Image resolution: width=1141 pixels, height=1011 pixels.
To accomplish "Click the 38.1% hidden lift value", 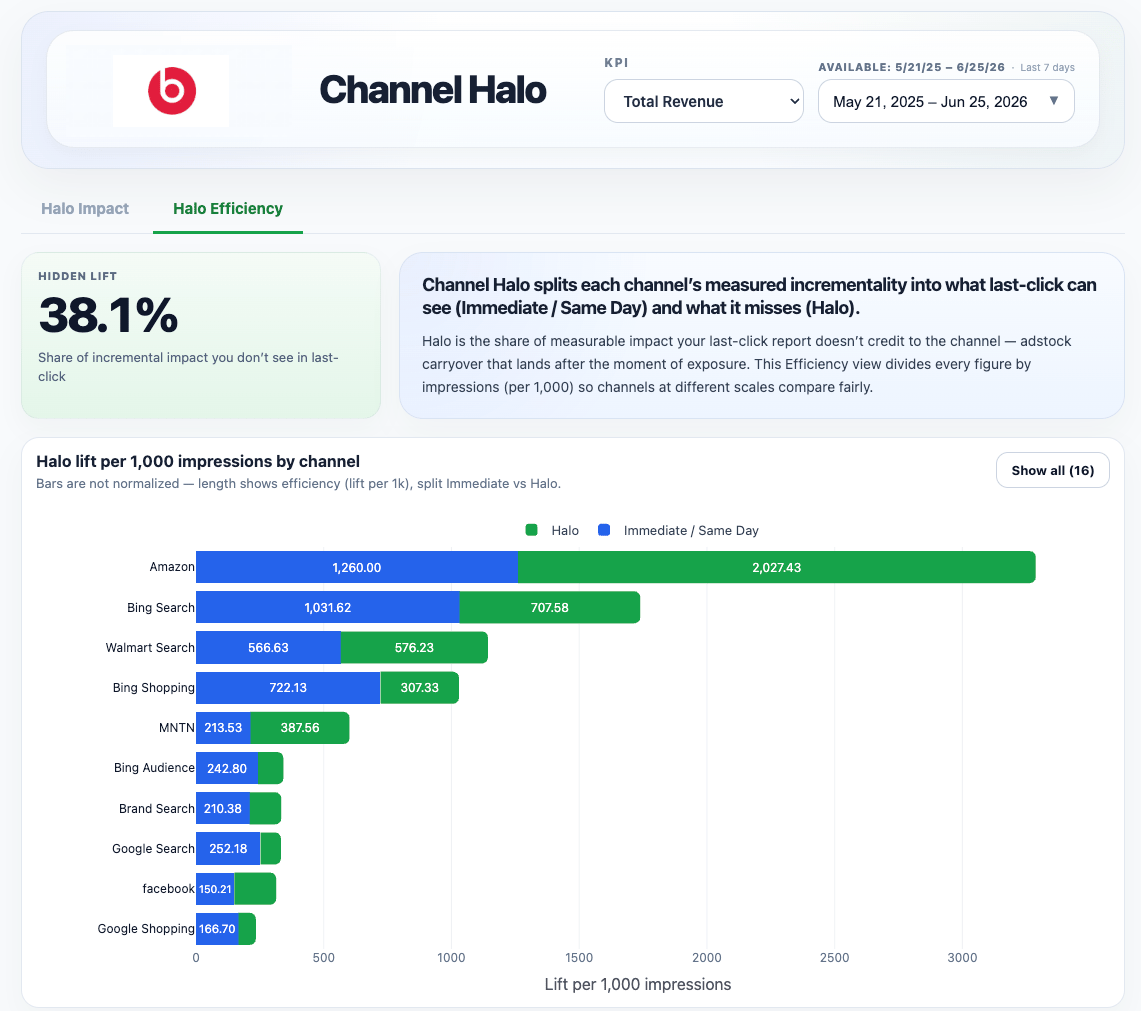I will tap(108, 315).
